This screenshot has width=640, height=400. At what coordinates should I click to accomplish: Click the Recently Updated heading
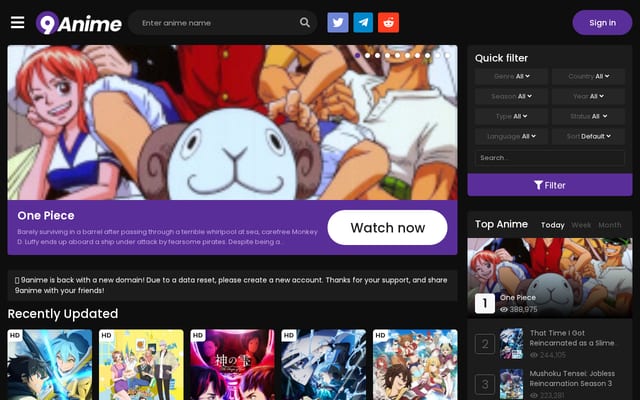[x=63, y=313]
